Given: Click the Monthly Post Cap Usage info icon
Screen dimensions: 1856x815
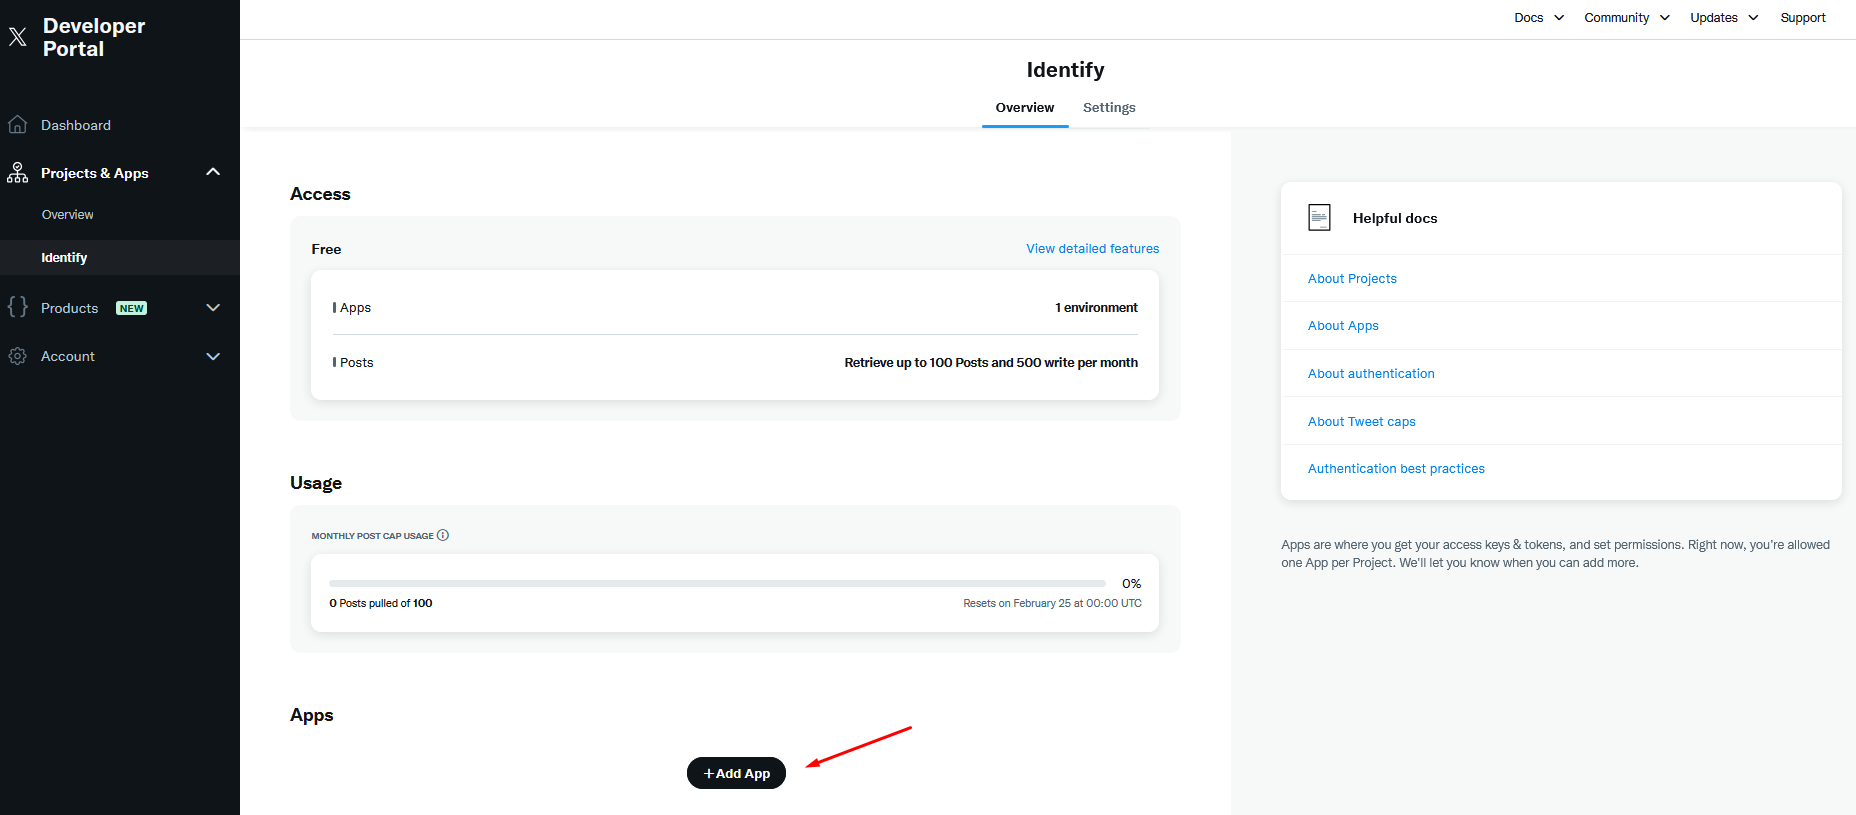Looking at the screenshot, I should [443, 535].
